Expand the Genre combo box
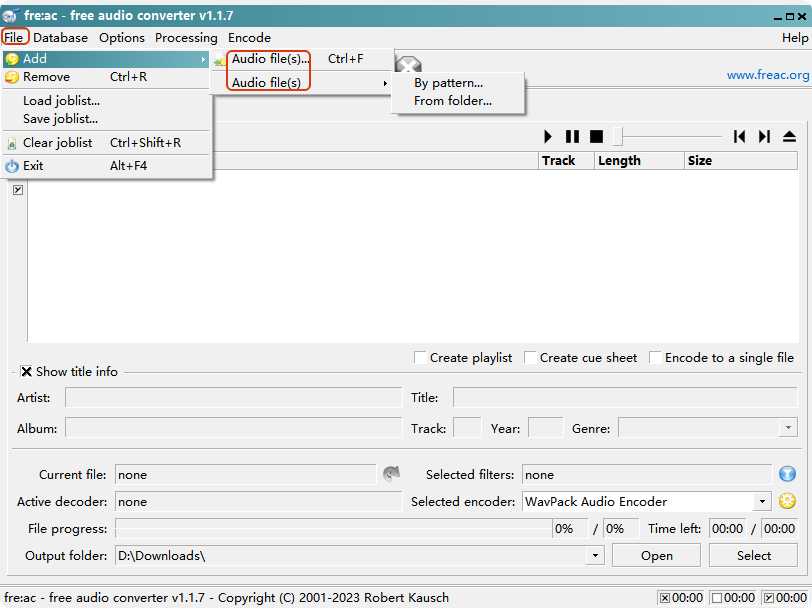The width and height of the screenshot is (812, 608). tap(788, 428)
